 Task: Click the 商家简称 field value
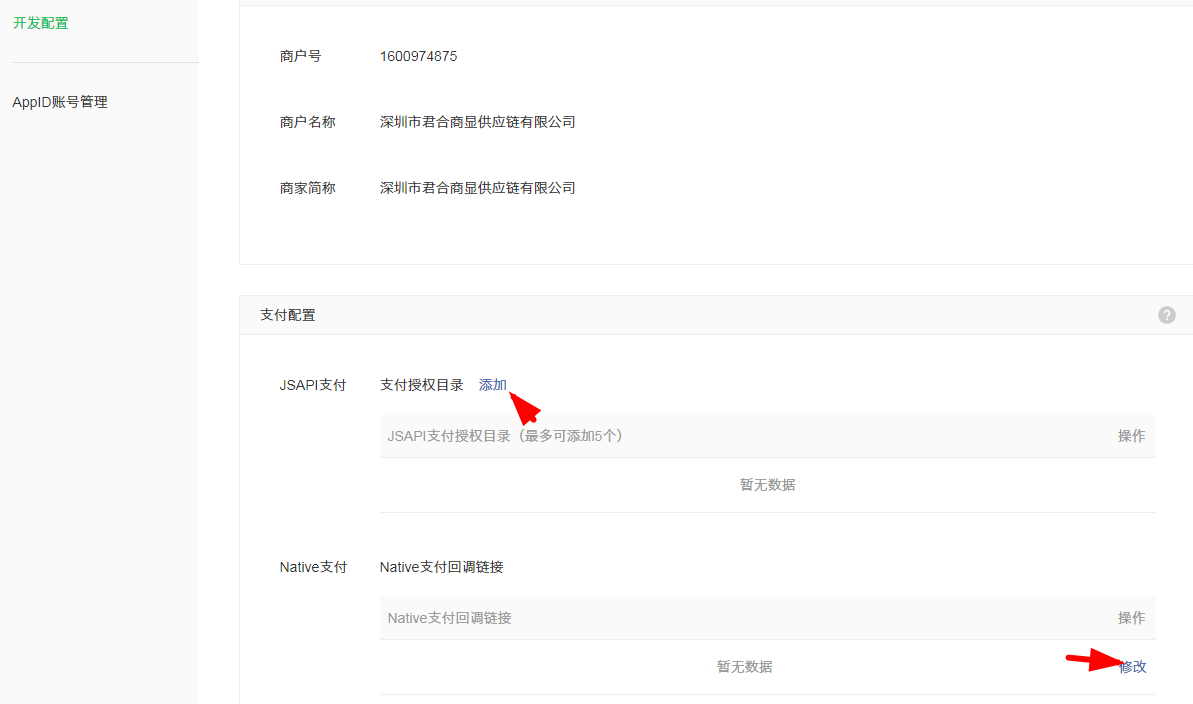click(x=476, y=187)
